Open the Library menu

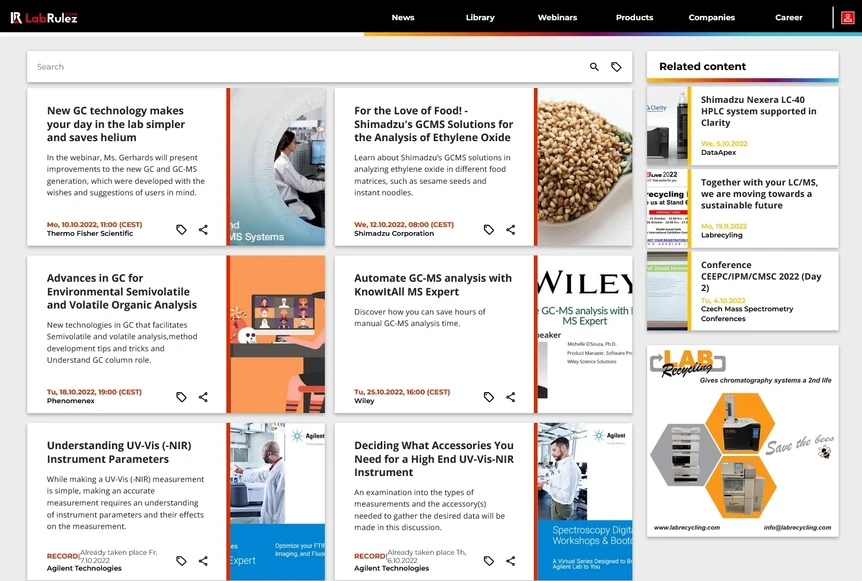tap(480, 18)
